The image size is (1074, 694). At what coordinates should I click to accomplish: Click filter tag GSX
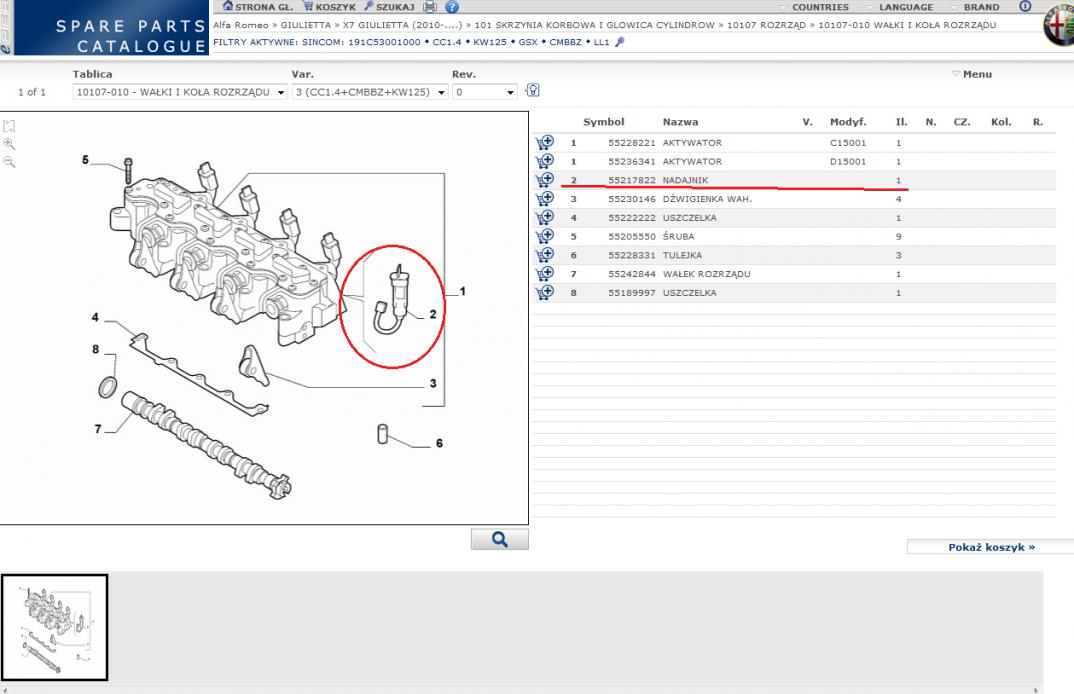coord(528,42)
